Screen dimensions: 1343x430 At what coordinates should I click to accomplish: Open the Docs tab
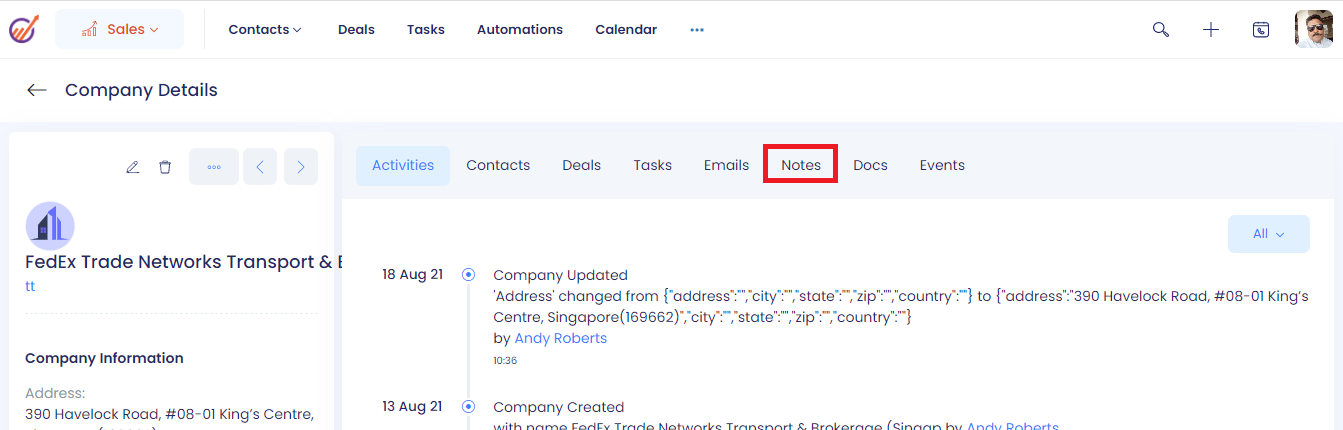click(x=870, y=165)
